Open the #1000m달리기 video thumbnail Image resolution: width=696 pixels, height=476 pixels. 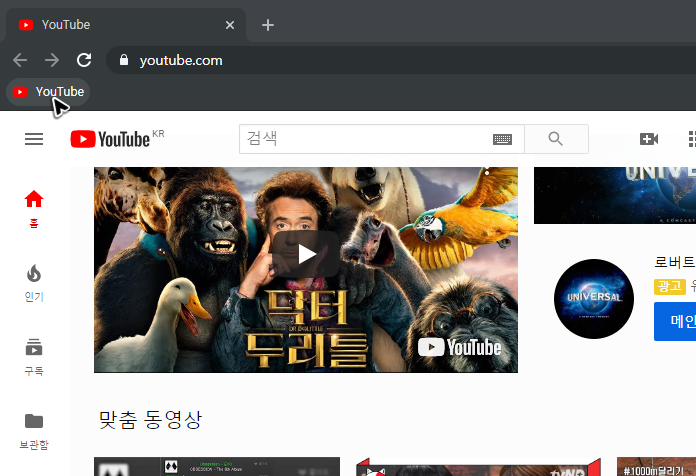coord(656,466)
